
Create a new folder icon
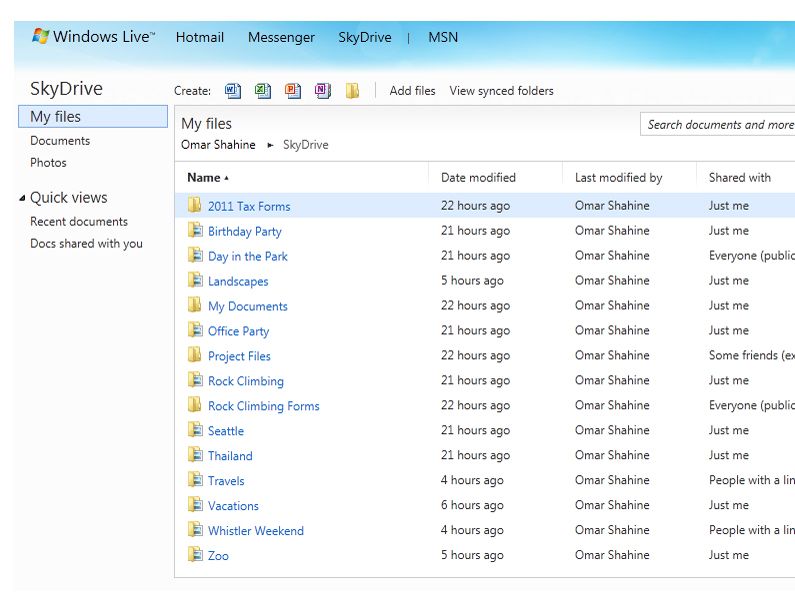click(352, 91)
